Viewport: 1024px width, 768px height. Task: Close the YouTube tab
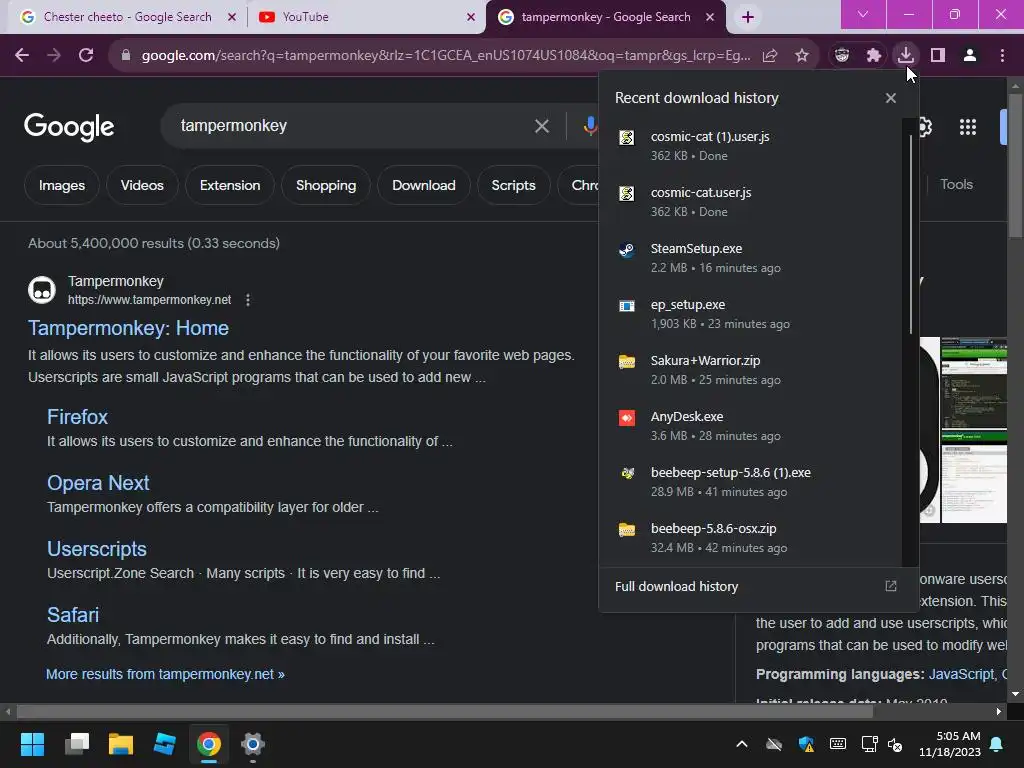click(471, 17)
